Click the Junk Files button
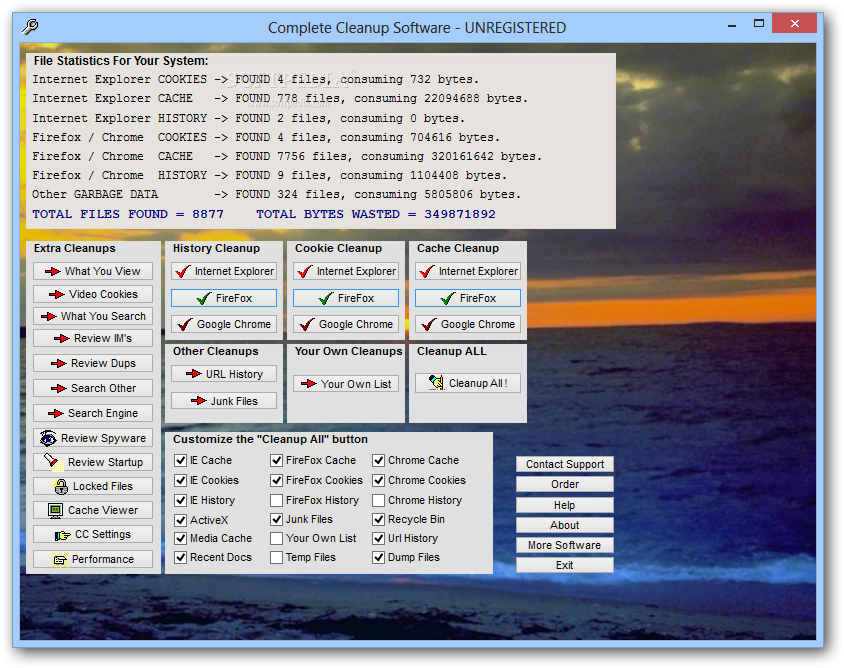 coord(224,401)
